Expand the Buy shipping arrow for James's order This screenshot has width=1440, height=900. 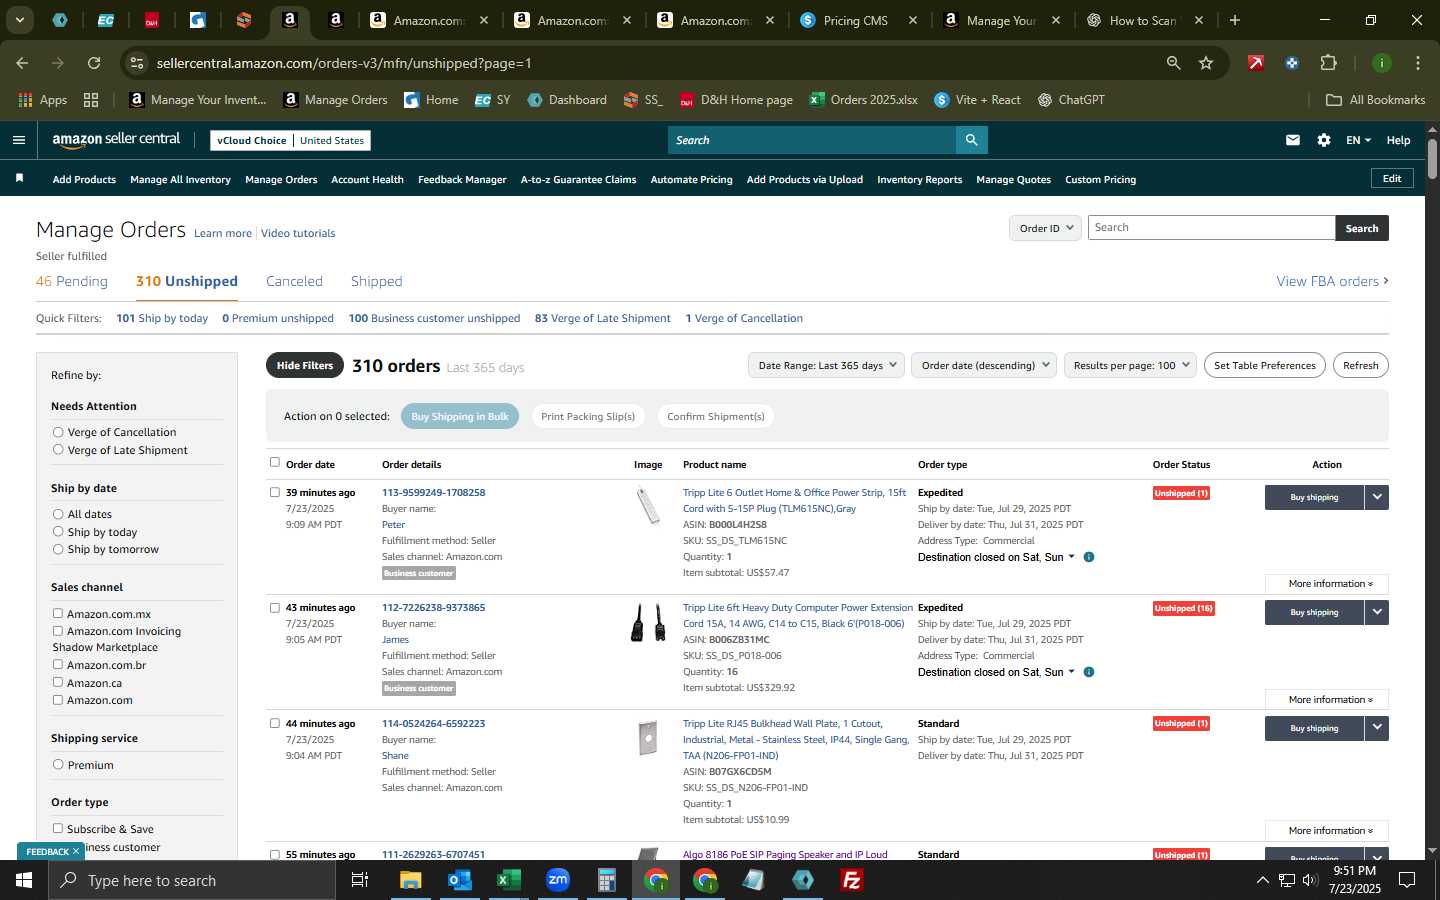(x=1377, y=612)
